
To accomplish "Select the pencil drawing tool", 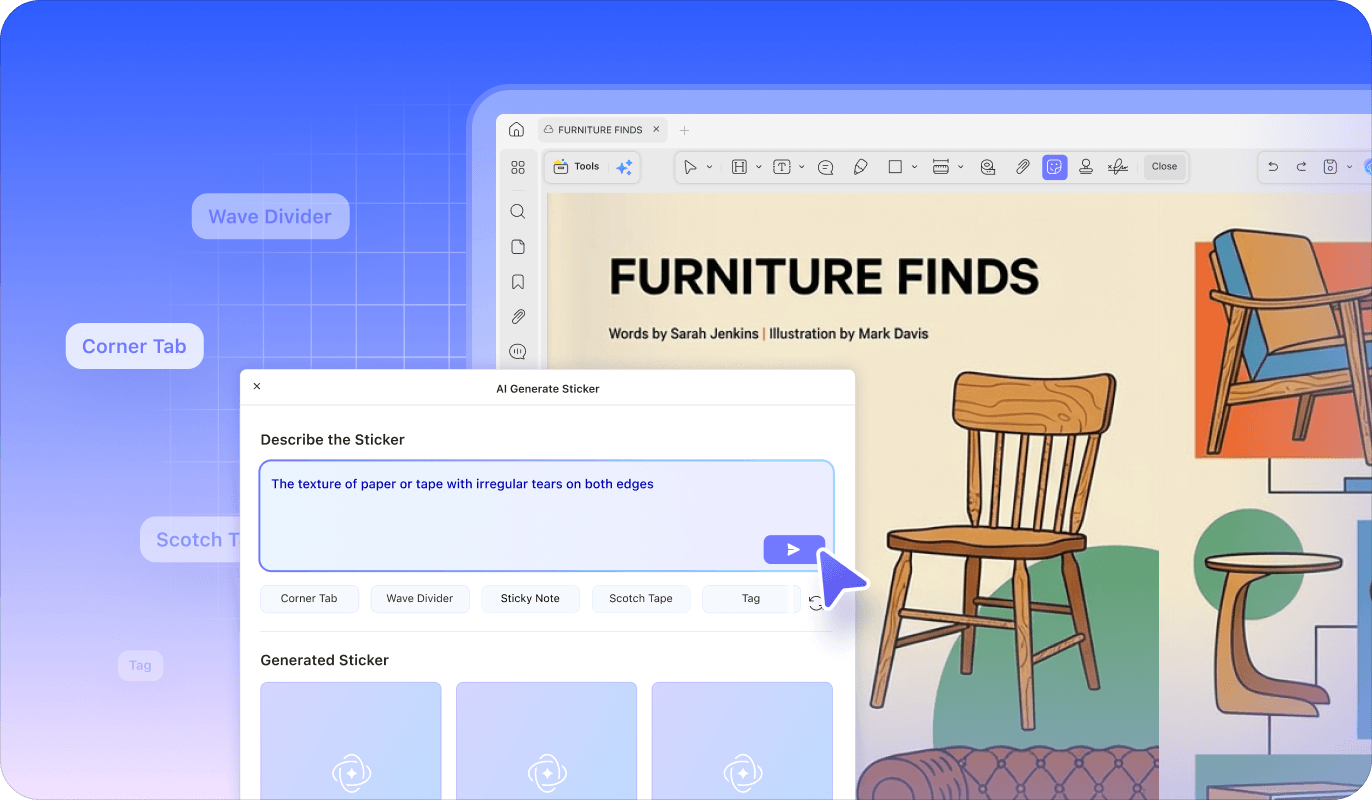I will coord(860,167).
